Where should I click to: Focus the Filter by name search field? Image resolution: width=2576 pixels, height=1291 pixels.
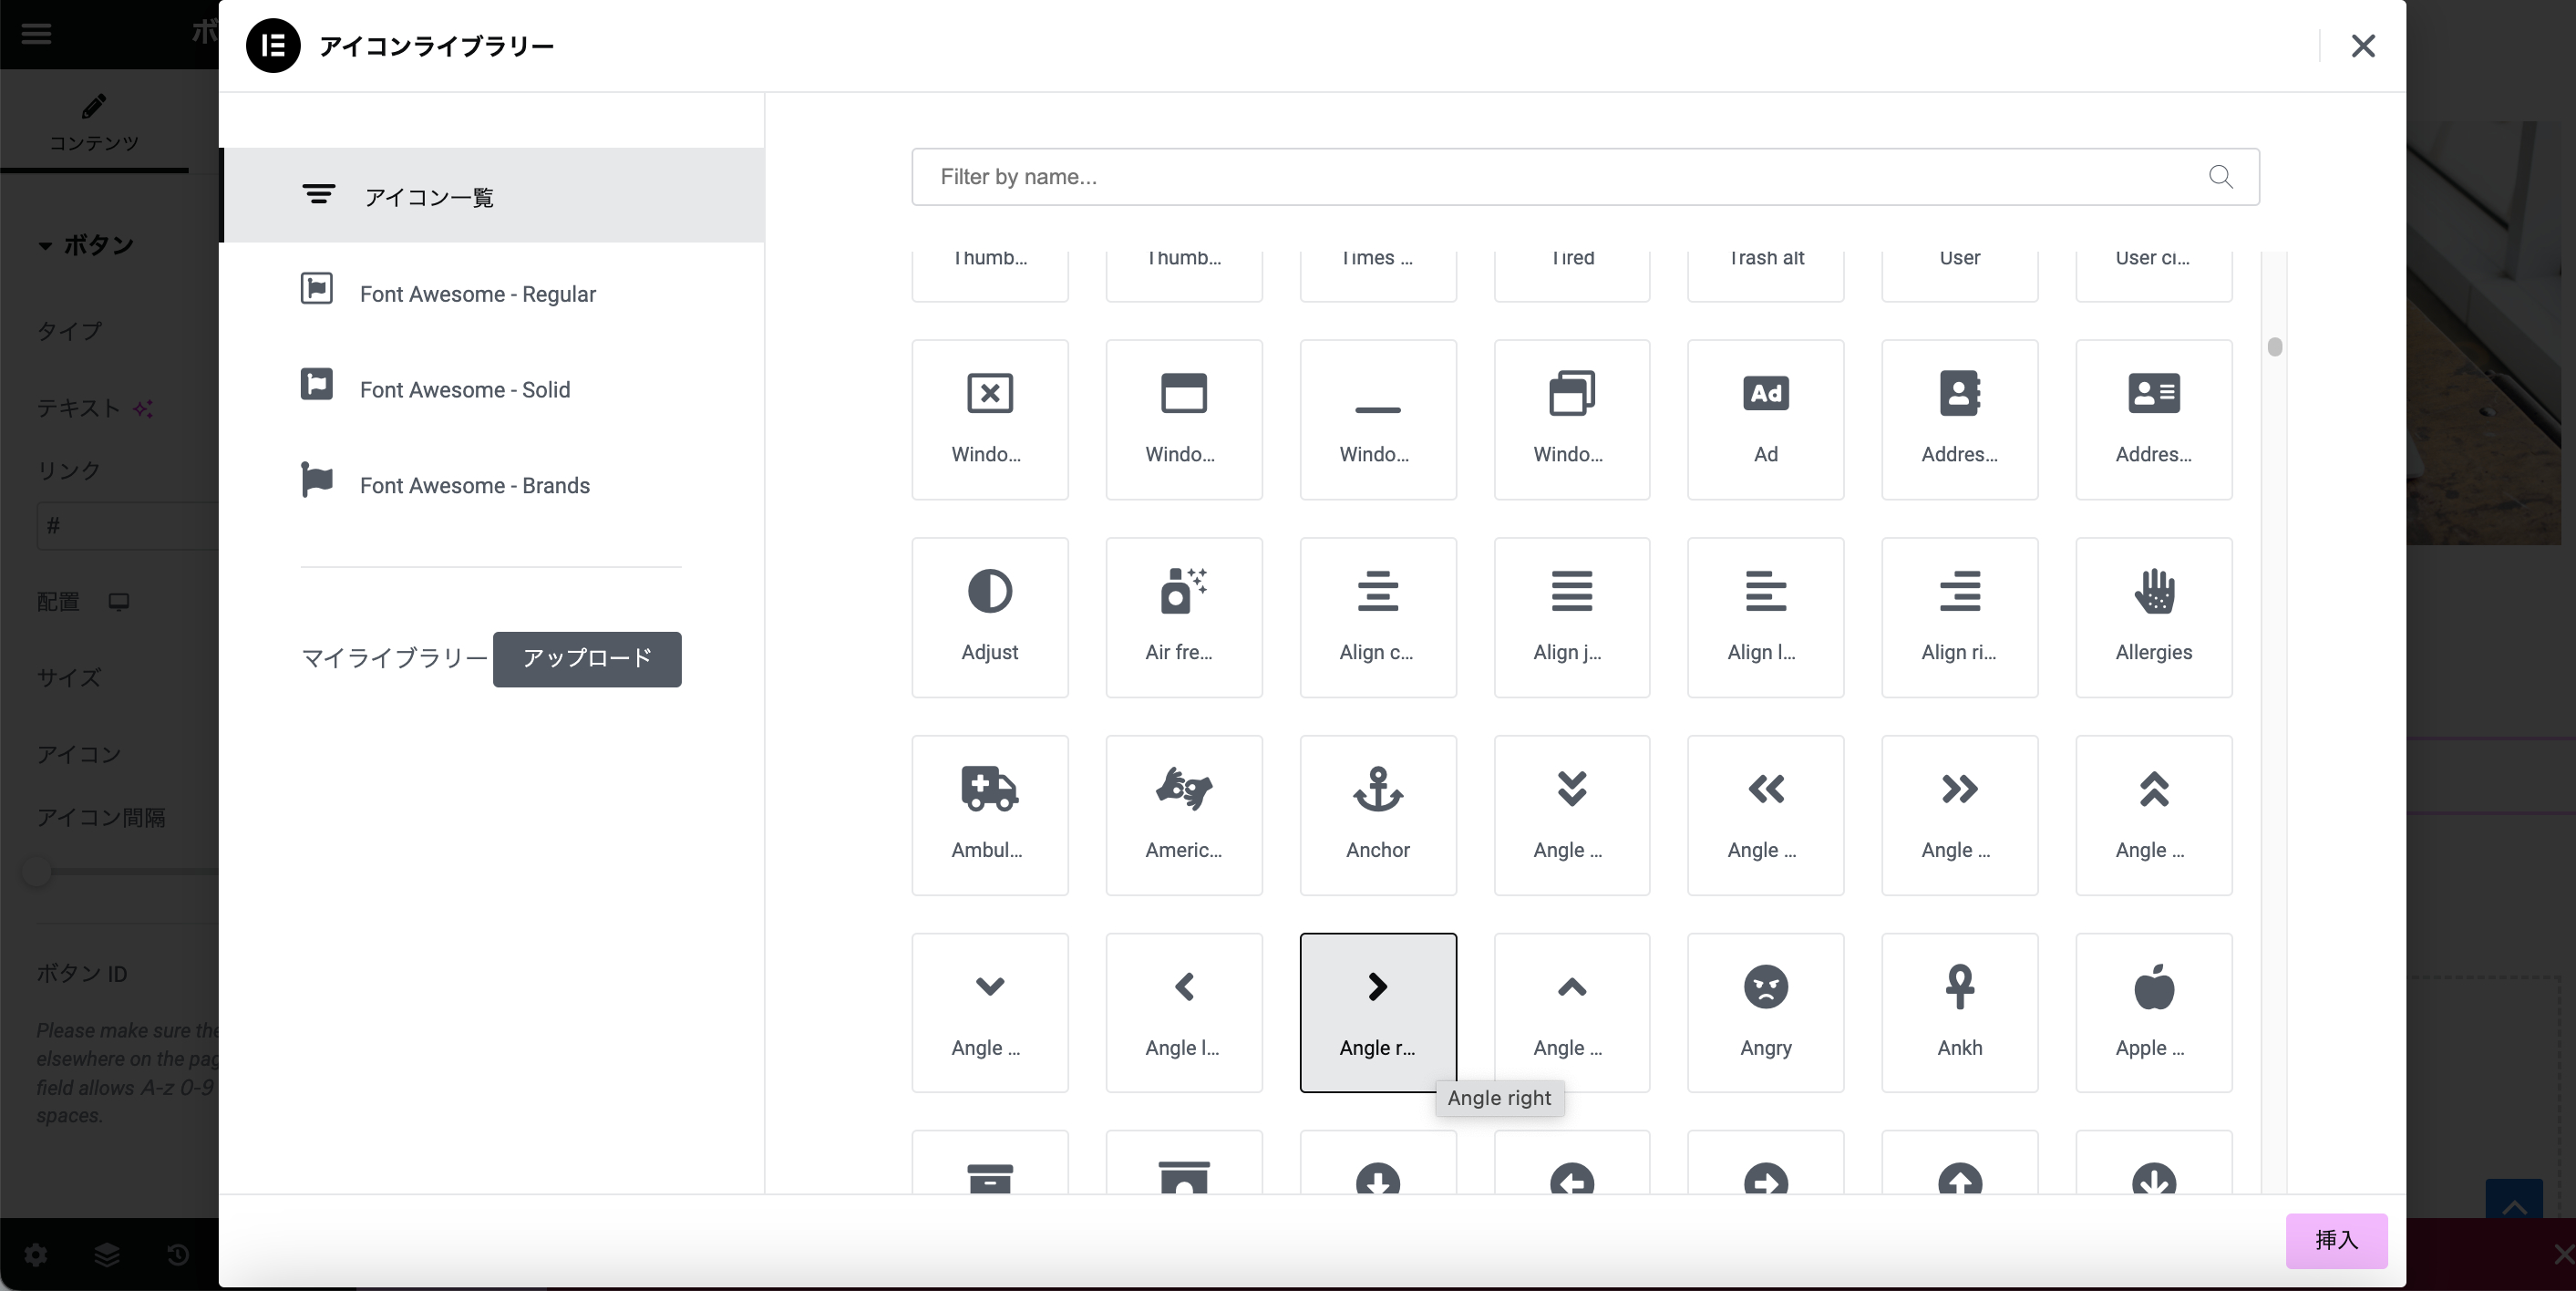[x=1560, y=177]
